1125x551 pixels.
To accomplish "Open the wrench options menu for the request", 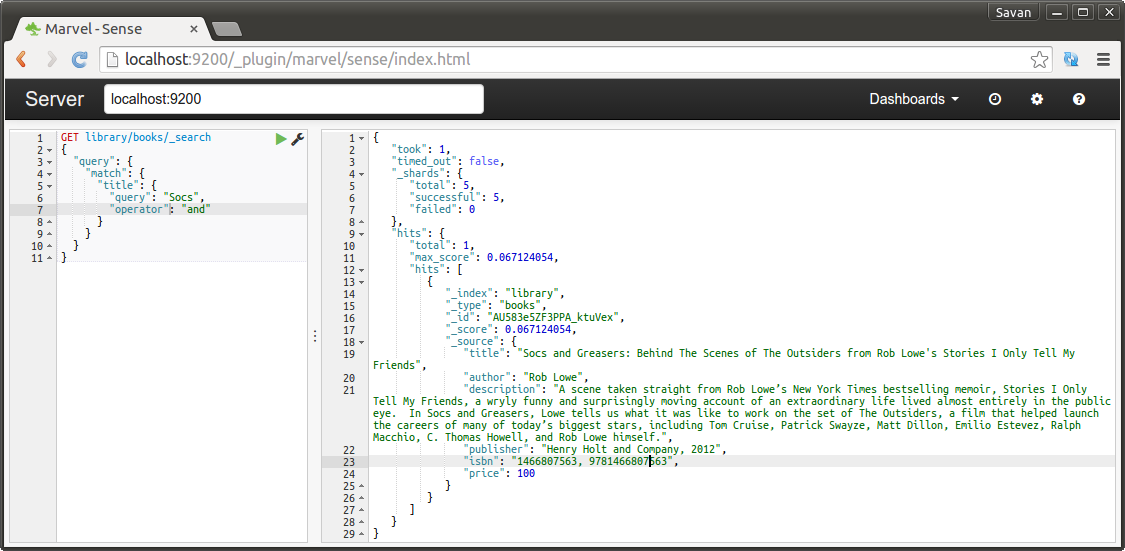I will pos(297,139).
